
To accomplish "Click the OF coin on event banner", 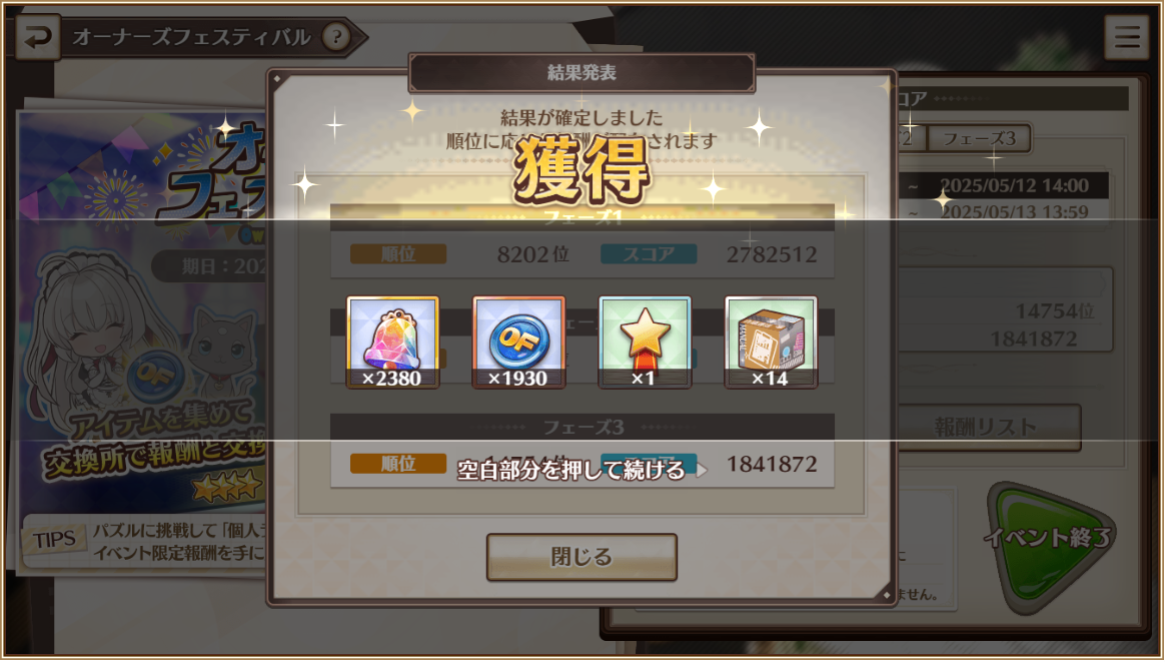I will [x=155, y=377].
